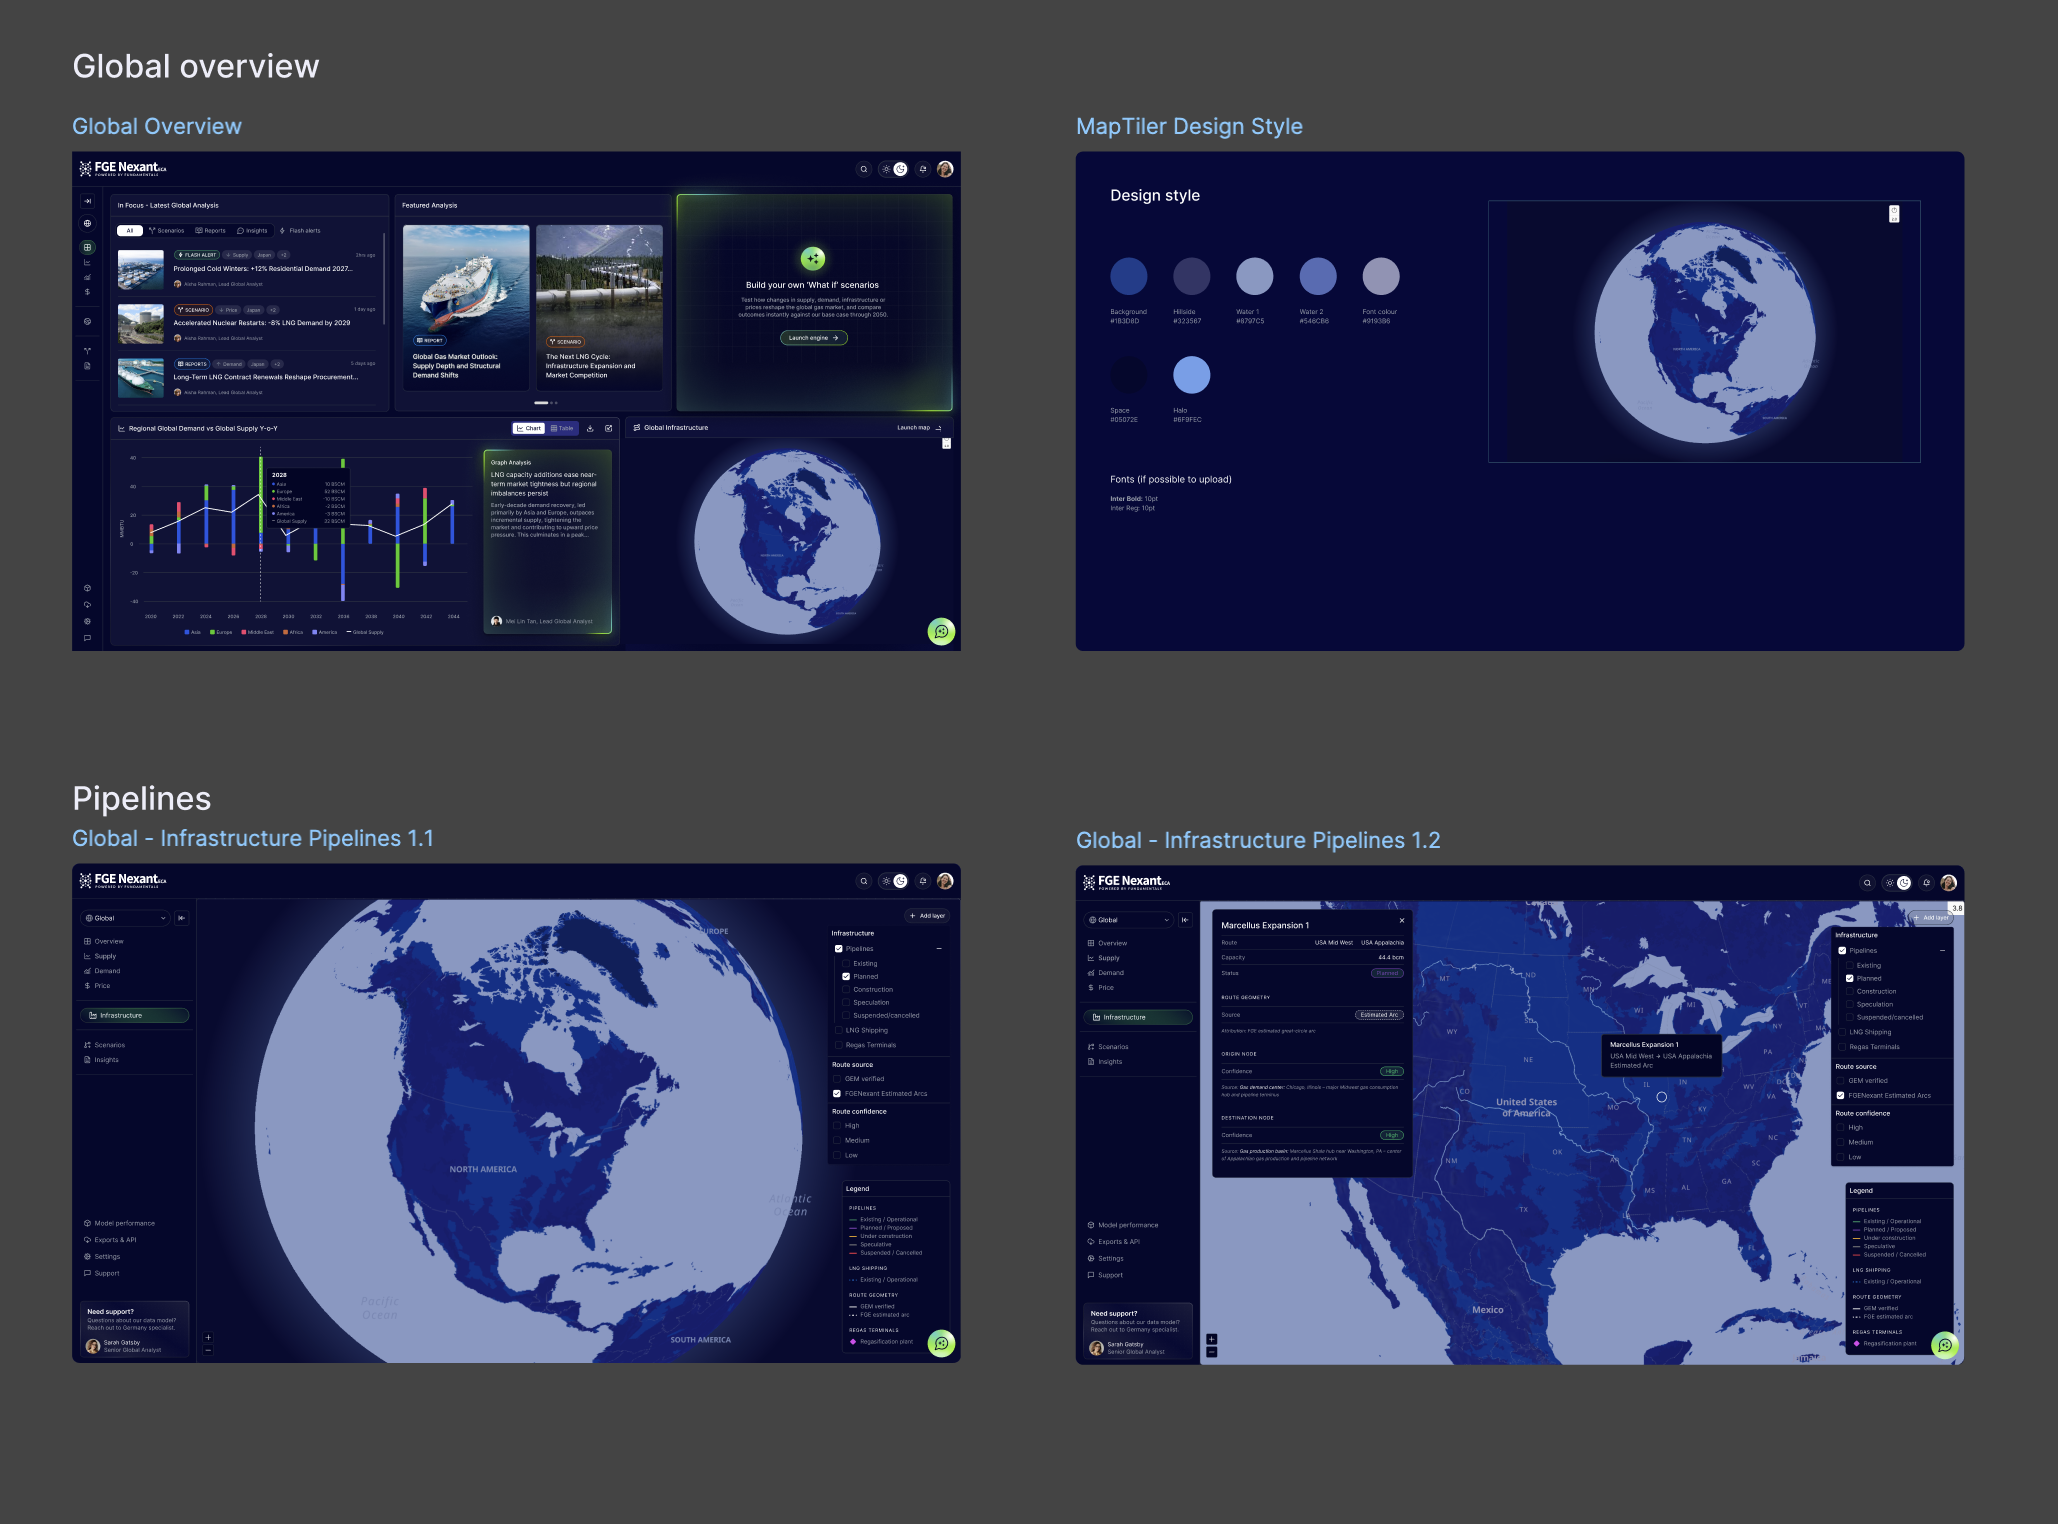Uncheck the Planned checkbox in Pipelines 1.1
This screenshot has height=1524, width=2058.
coord(846,977)
